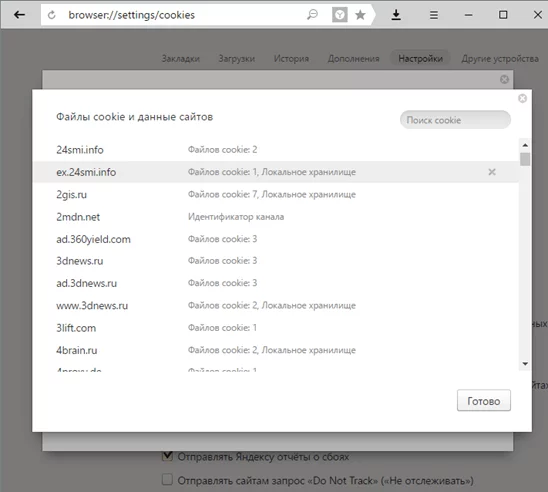Click cookie details text for 4brain.ru
The width and height of the screenshot is (548, 492).
(272, 350)
